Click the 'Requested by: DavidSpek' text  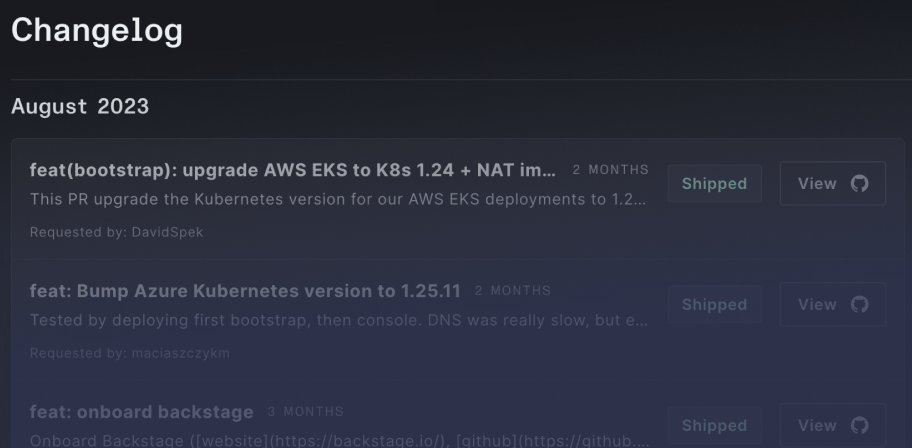[116, 232]
